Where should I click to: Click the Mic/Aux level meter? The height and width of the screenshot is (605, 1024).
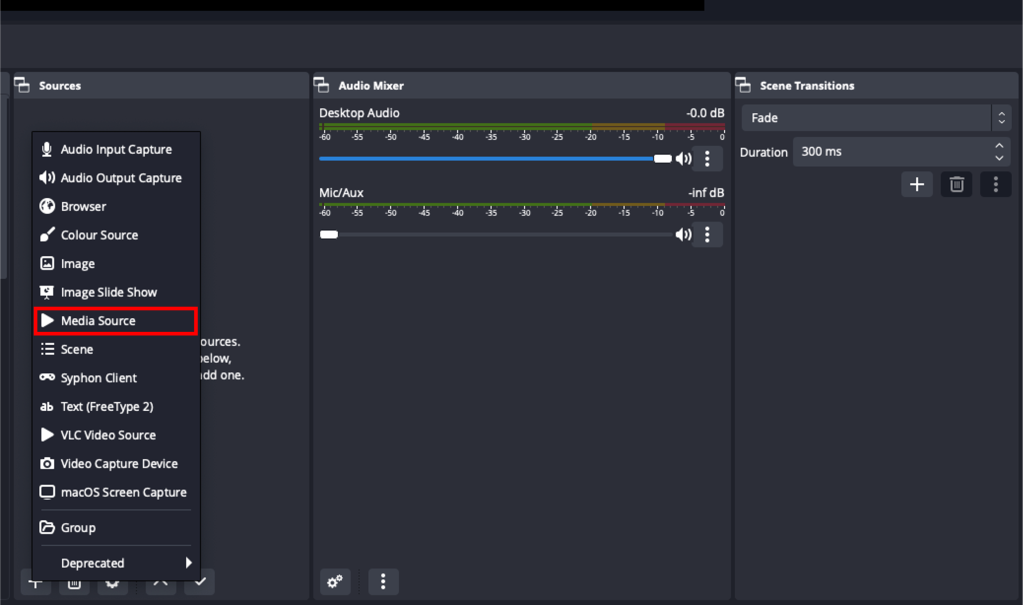point(522,205)
